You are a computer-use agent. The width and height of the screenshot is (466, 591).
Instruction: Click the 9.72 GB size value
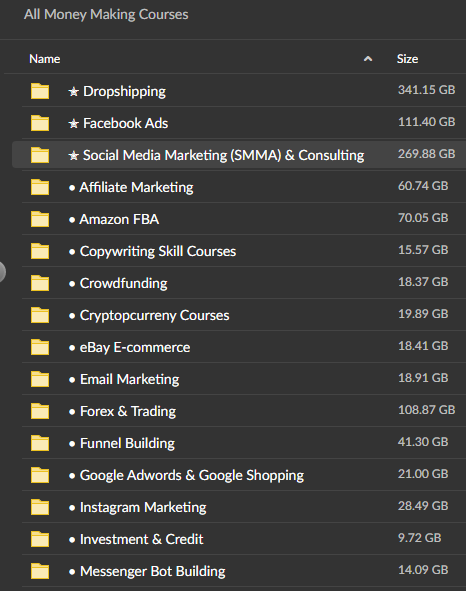pyautogui.click(x=420, y=538)
